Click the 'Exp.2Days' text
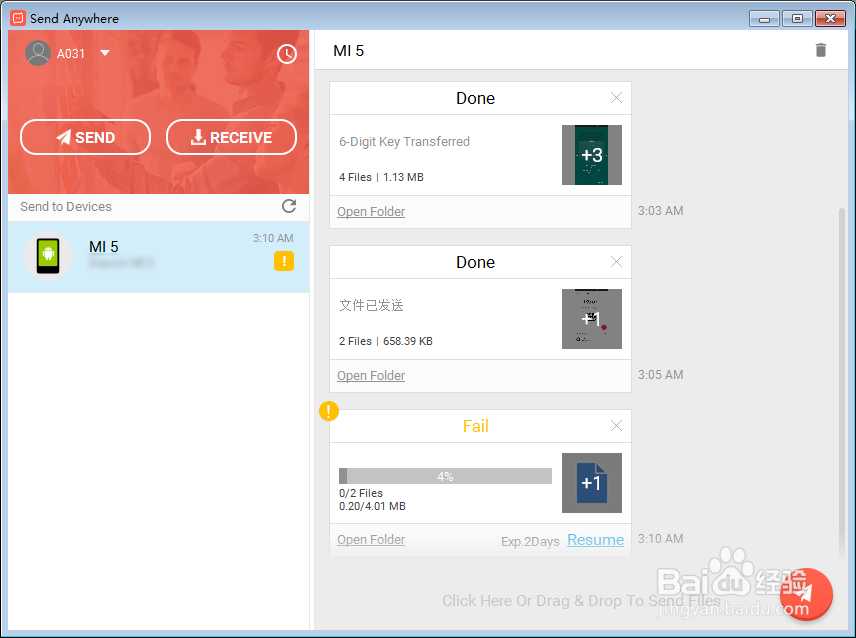856x638 pixels. pyautogui.click(x=530, y=541)
